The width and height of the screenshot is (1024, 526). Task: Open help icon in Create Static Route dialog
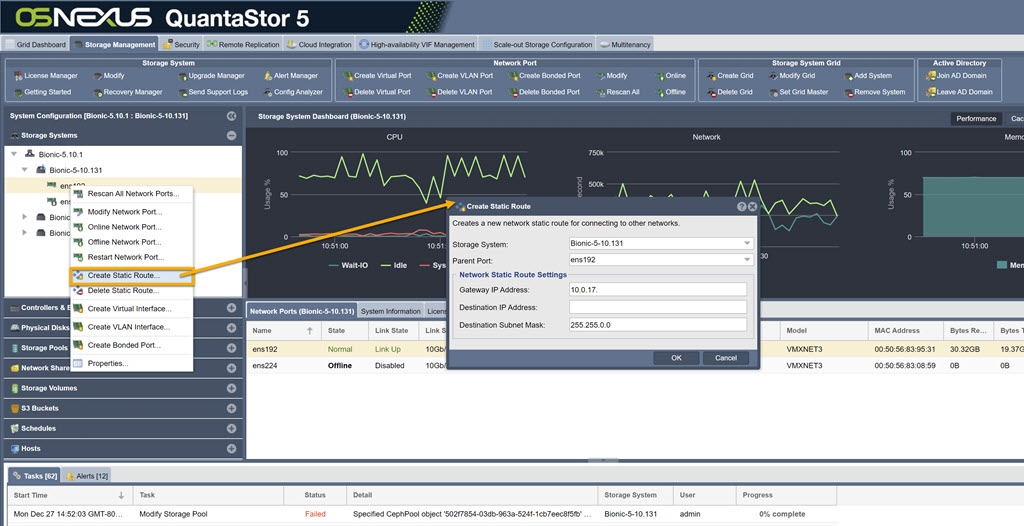pos(741,206)
